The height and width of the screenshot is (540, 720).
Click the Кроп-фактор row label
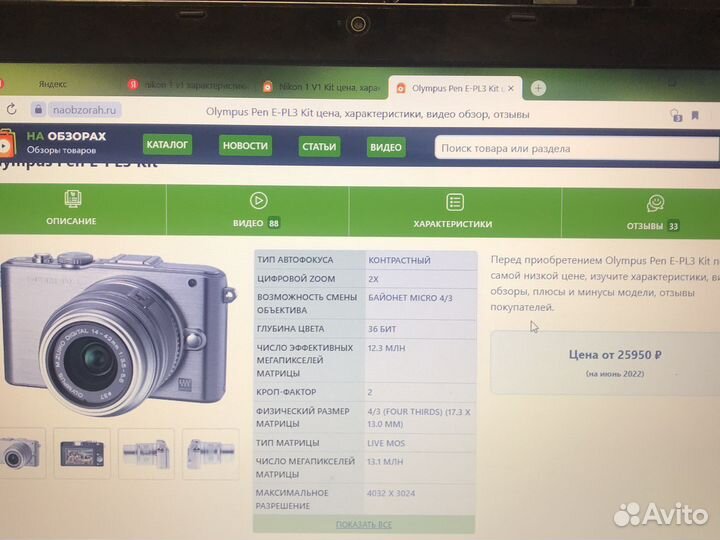click(x=286, y=392)
